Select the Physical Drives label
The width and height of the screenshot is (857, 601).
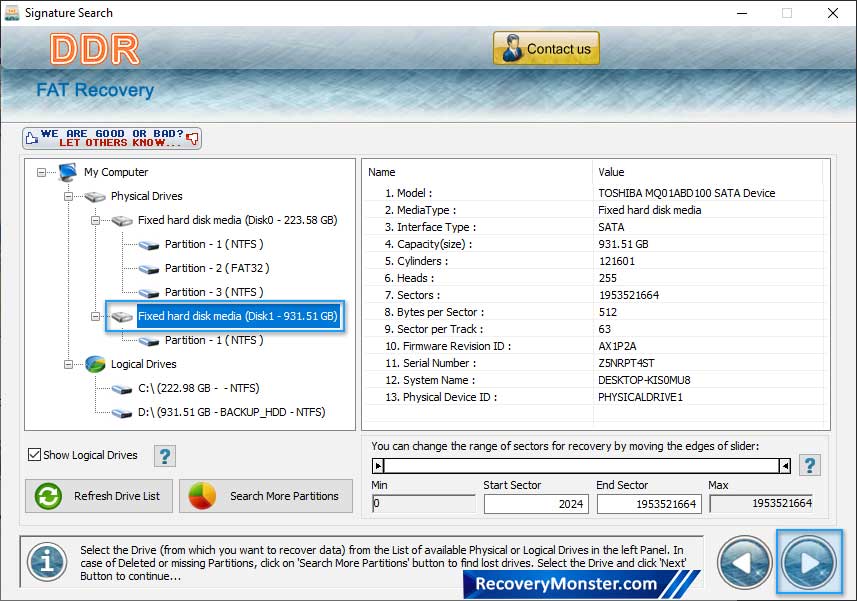coord(146,196)
